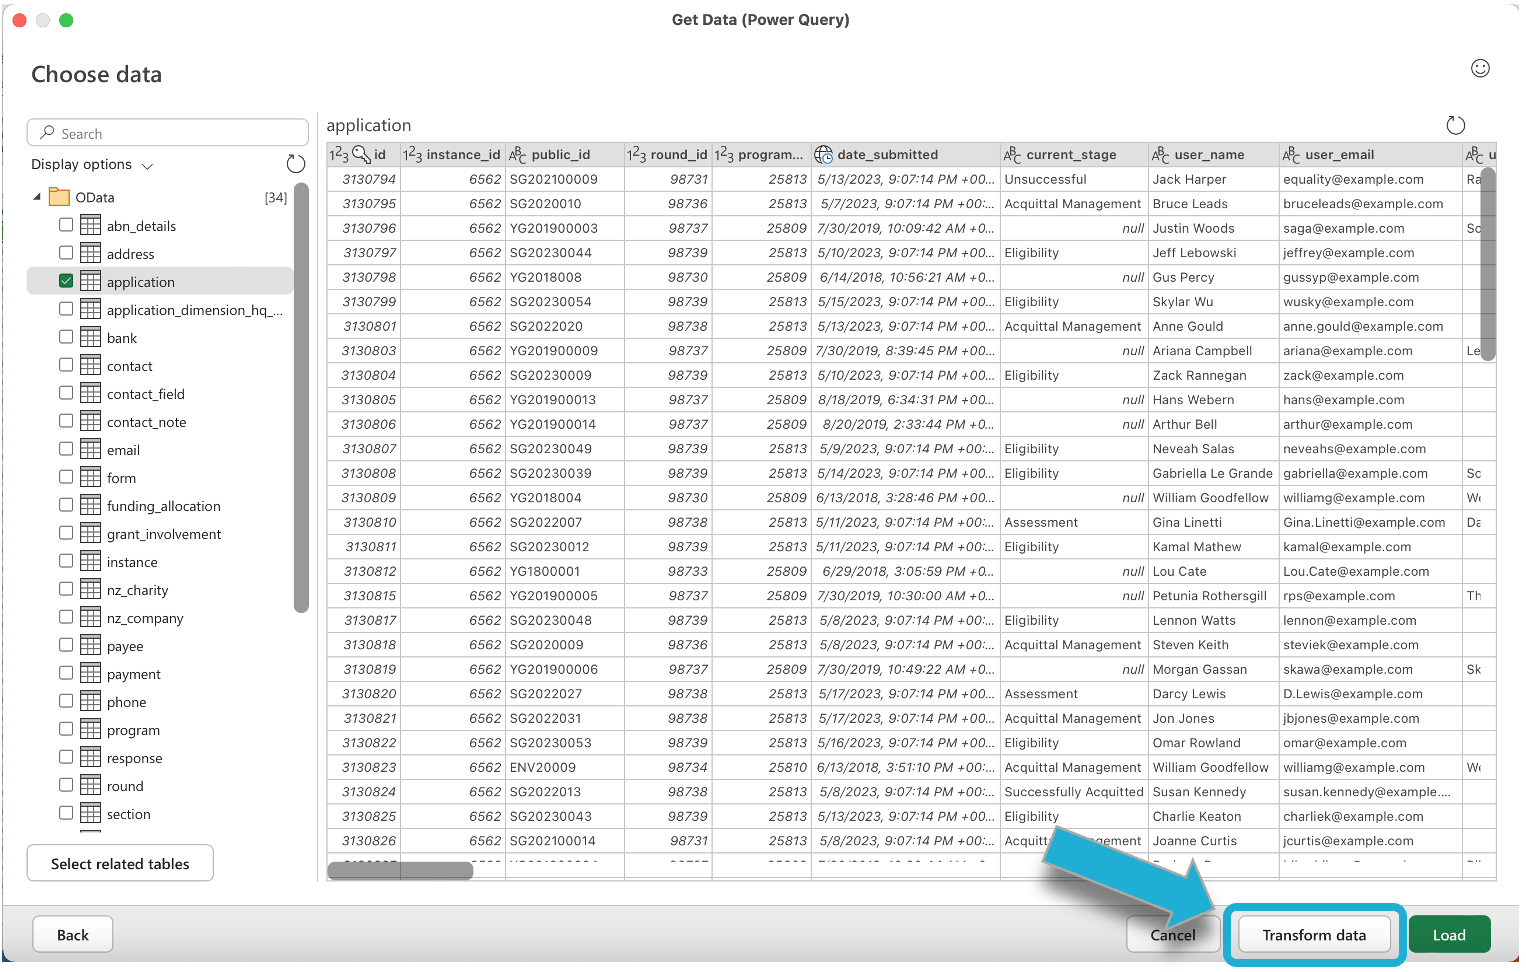Click the Search input field

168,133
